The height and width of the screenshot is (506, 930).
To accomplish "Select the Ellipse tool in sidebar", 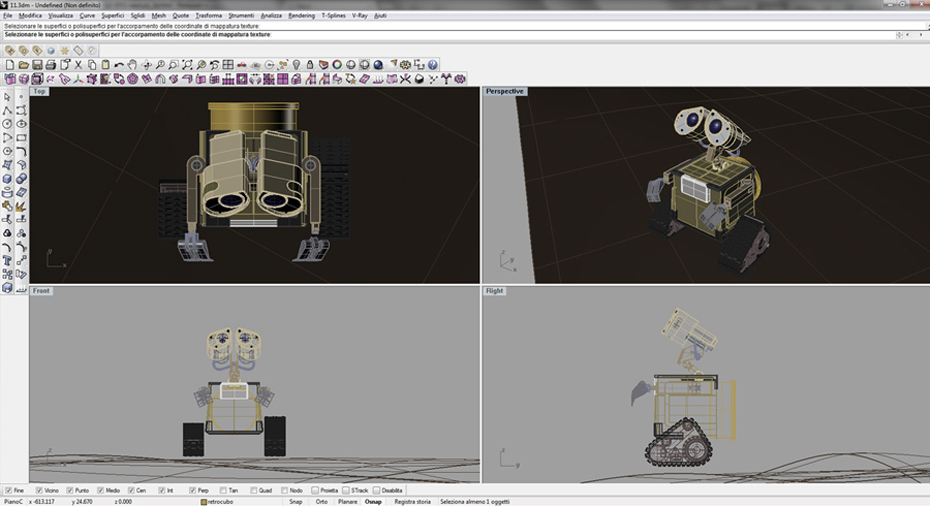I will [21, 124].
